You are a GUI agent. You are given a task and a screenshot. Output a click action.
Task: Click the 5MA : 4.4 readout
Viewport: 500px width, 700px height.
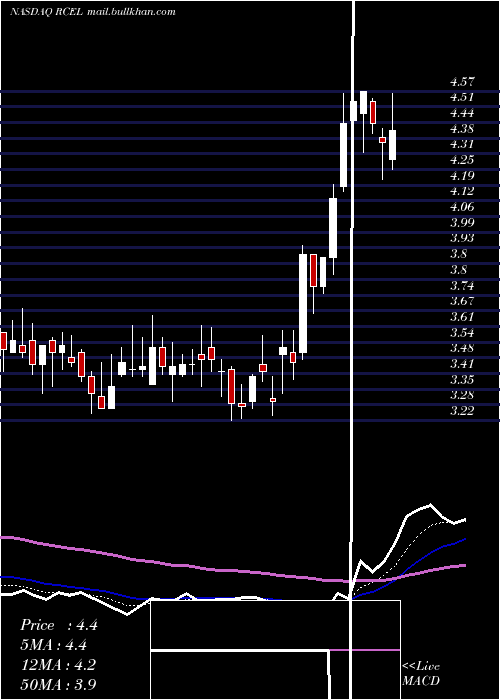[54, 645]
